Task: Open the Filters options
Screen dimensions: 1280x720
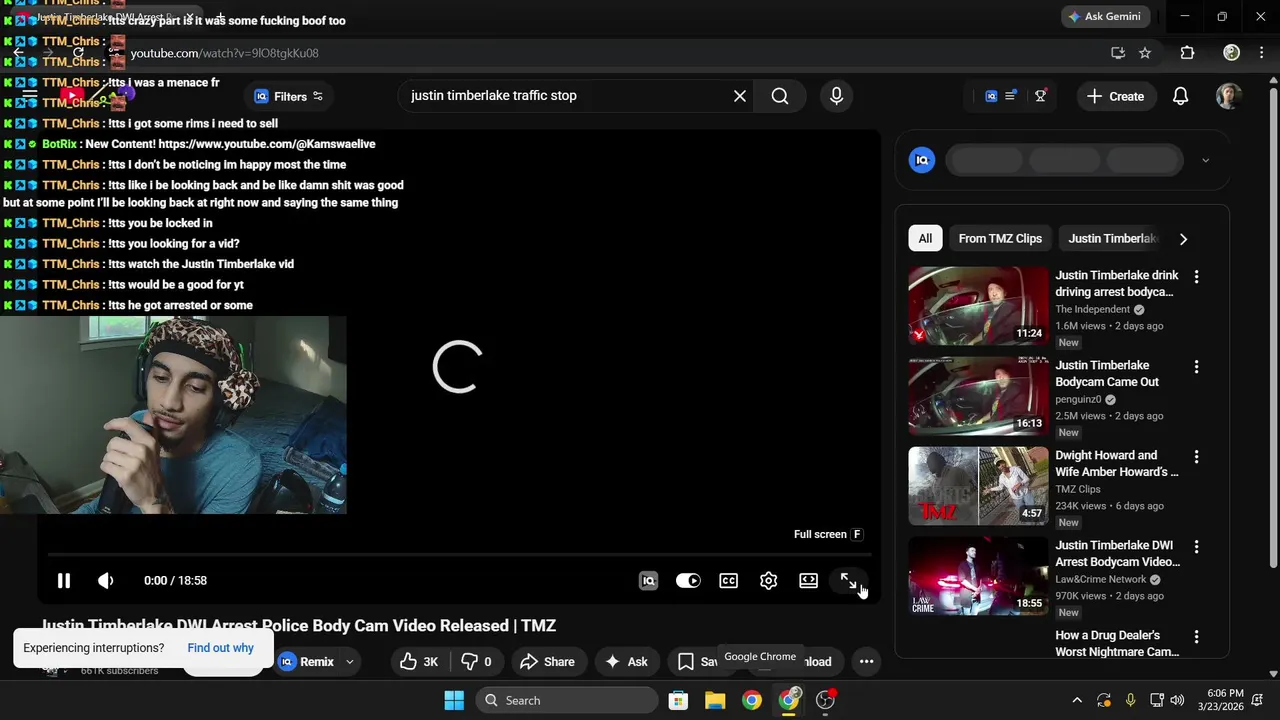Action: (x=289, y=96)
